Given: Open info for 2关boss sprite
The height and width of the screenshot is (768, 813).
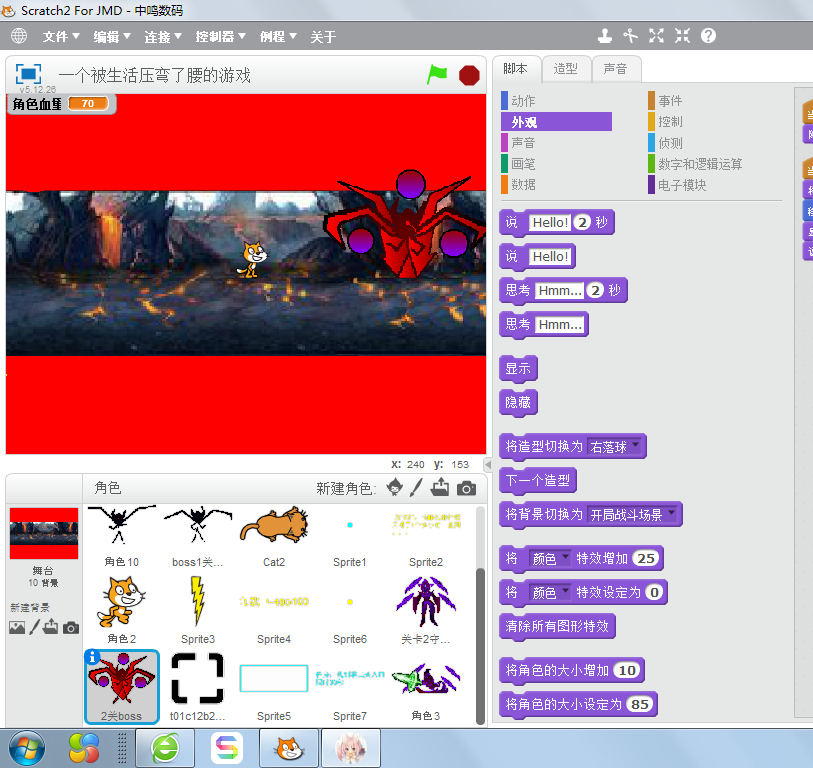Looking at the screenshot, I should tap(92, 657).
